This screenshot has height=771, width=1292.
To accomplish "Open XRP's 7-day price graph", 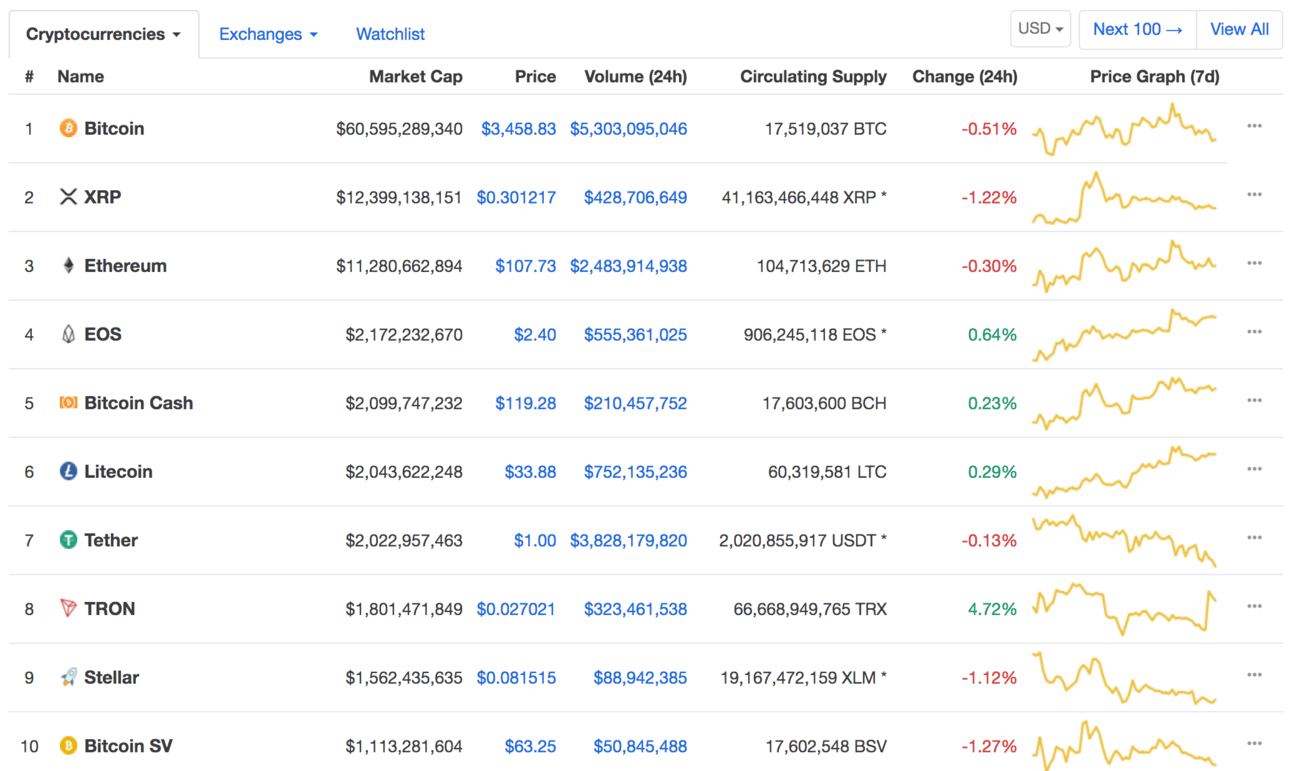I will tap(1125, 198).
